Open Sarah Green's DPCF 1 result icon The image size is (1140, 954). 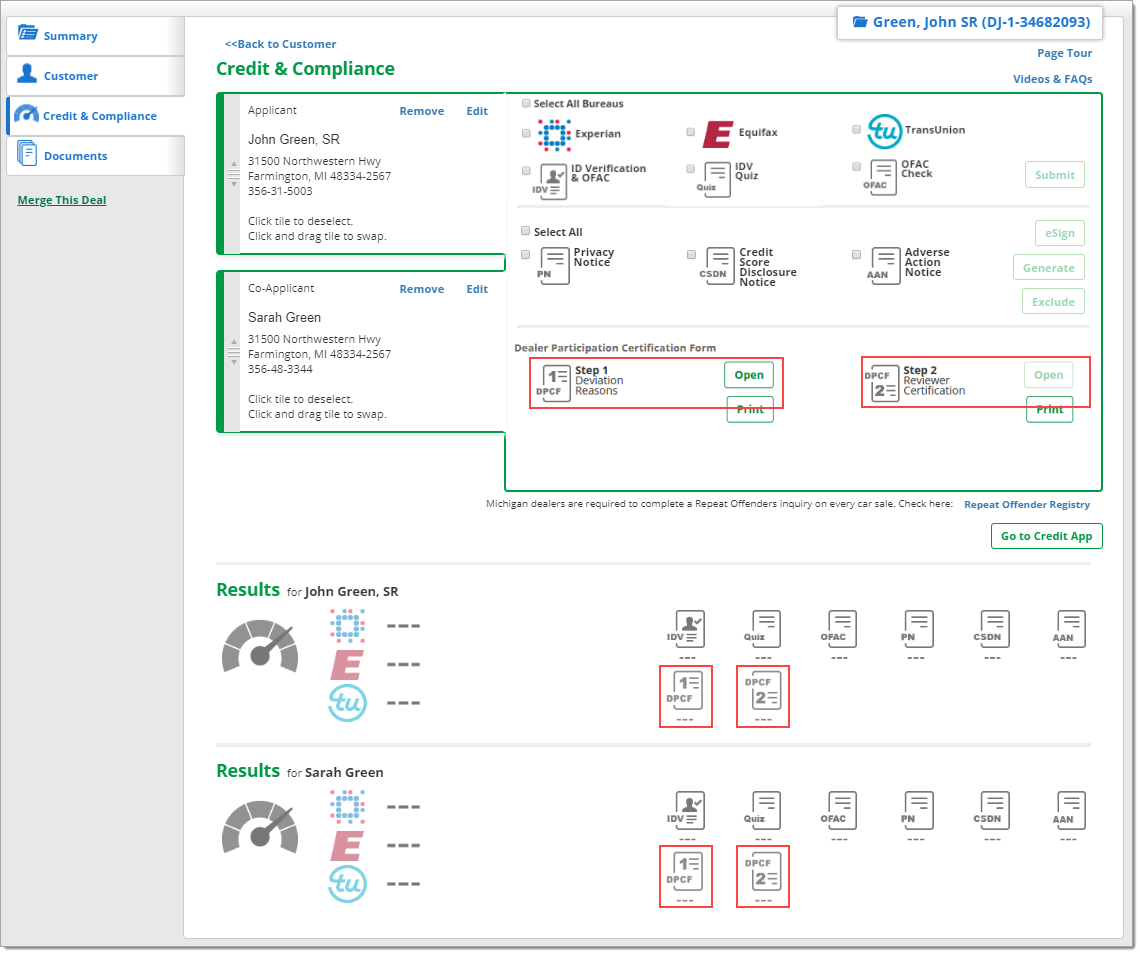pyautogui.click(x=686, y=872)
